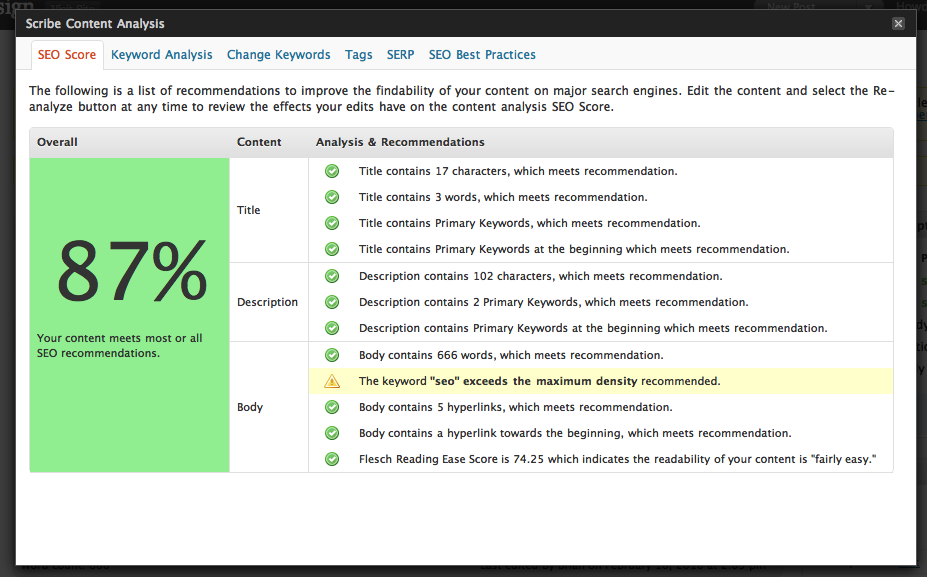The height and width of the screenshot is (577, 927).
Task: Close the Scribe Content Analysis dialog
Action: point(898,24)
